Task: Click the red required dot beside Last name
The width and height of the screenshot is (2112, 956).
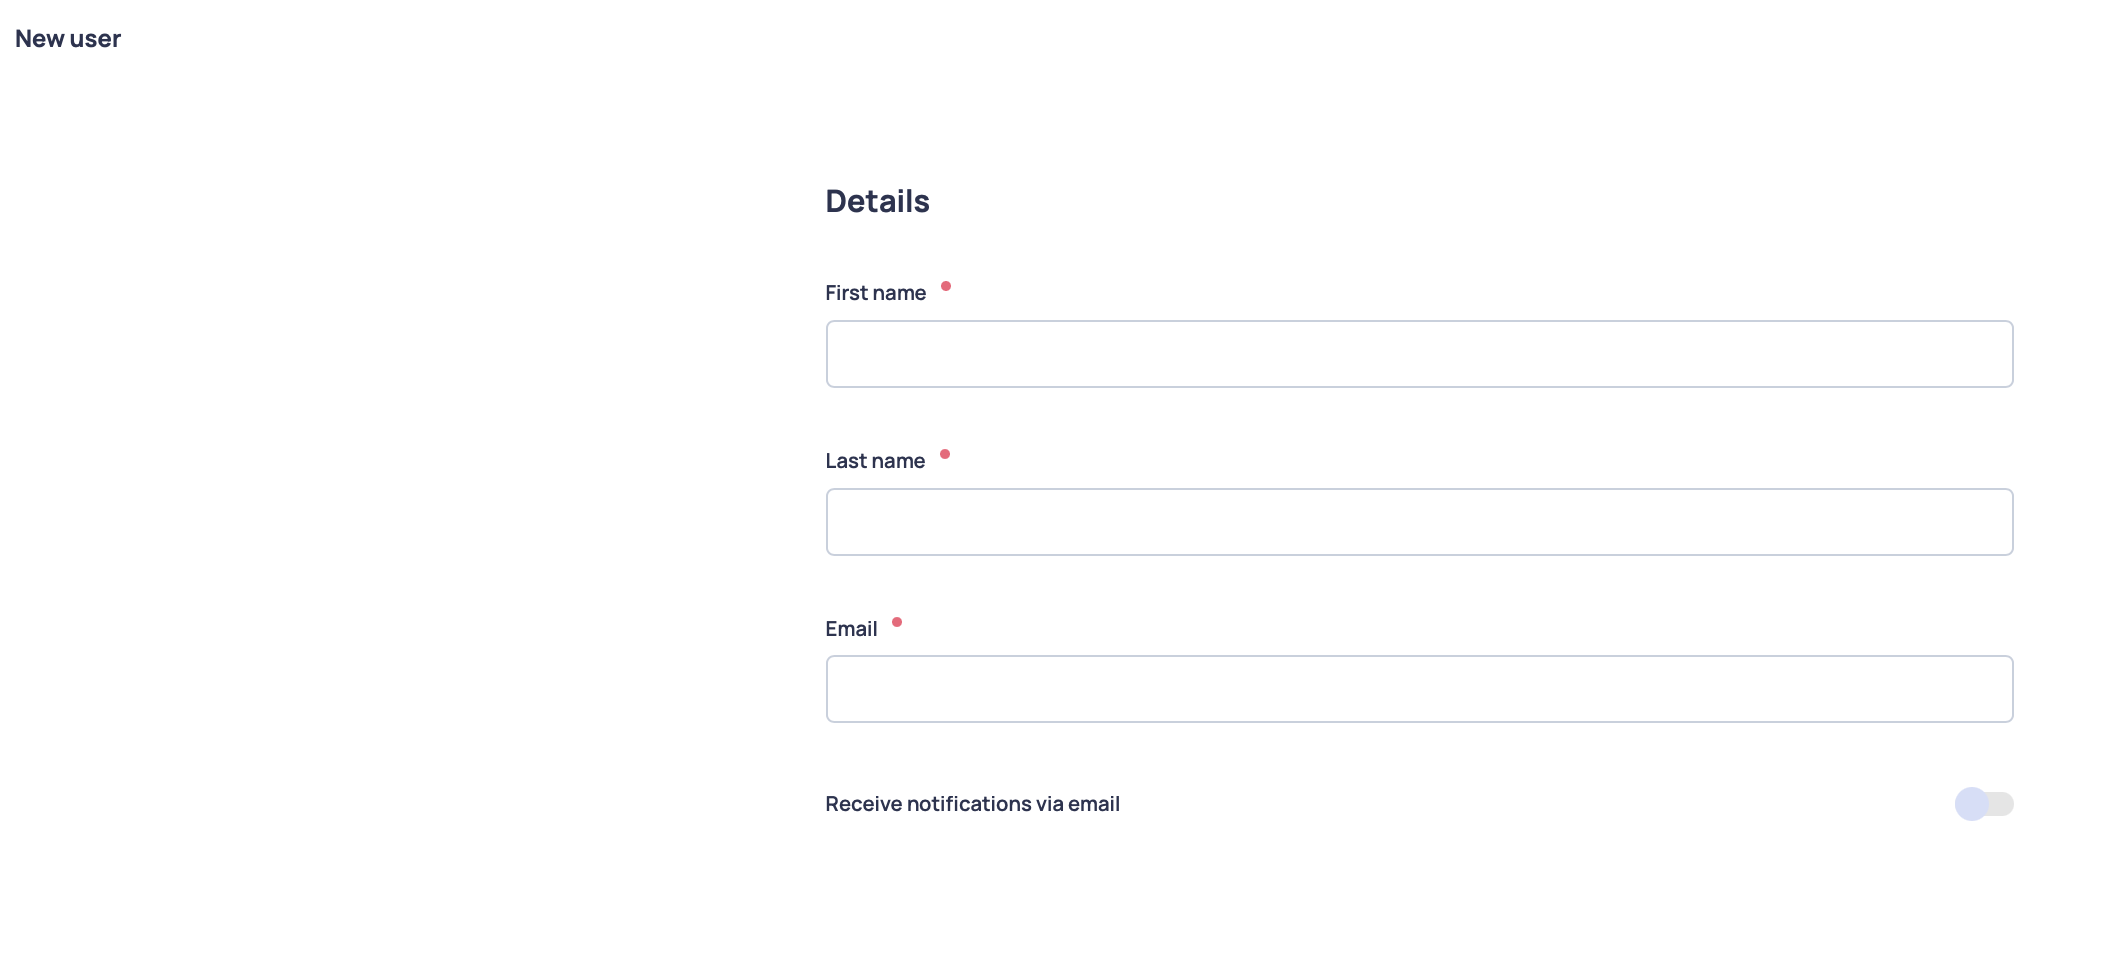Action: pos(945,454)
